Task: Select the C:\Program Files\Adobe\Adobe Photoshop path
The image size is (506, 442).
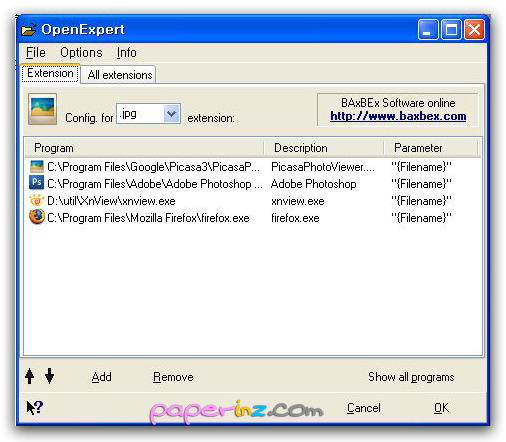Action: (x=155, y=184)
